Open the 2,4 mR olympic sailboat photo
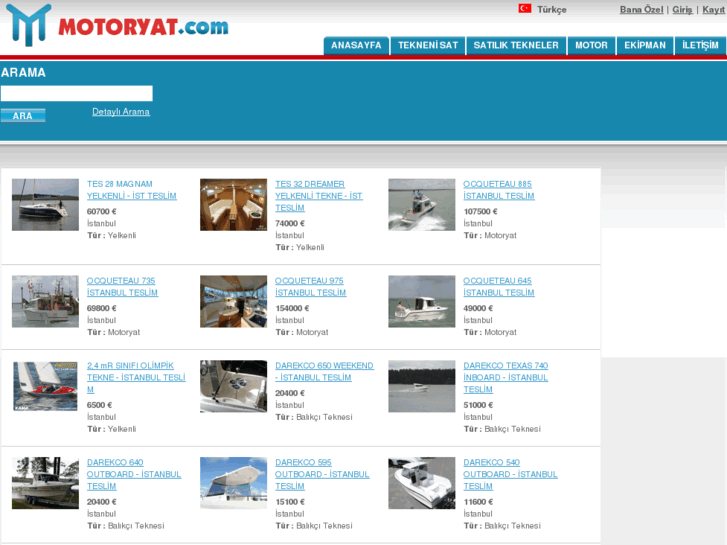 point(45,386)
